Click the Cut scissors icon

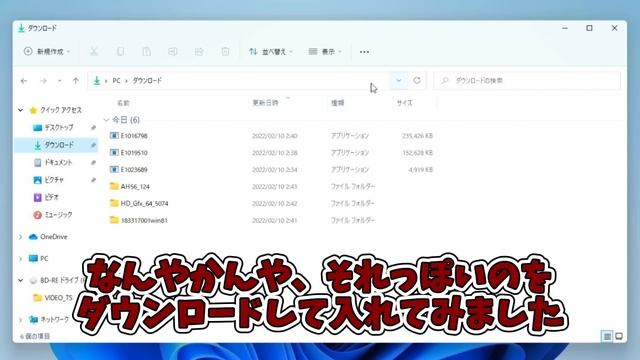pos(94,51)
